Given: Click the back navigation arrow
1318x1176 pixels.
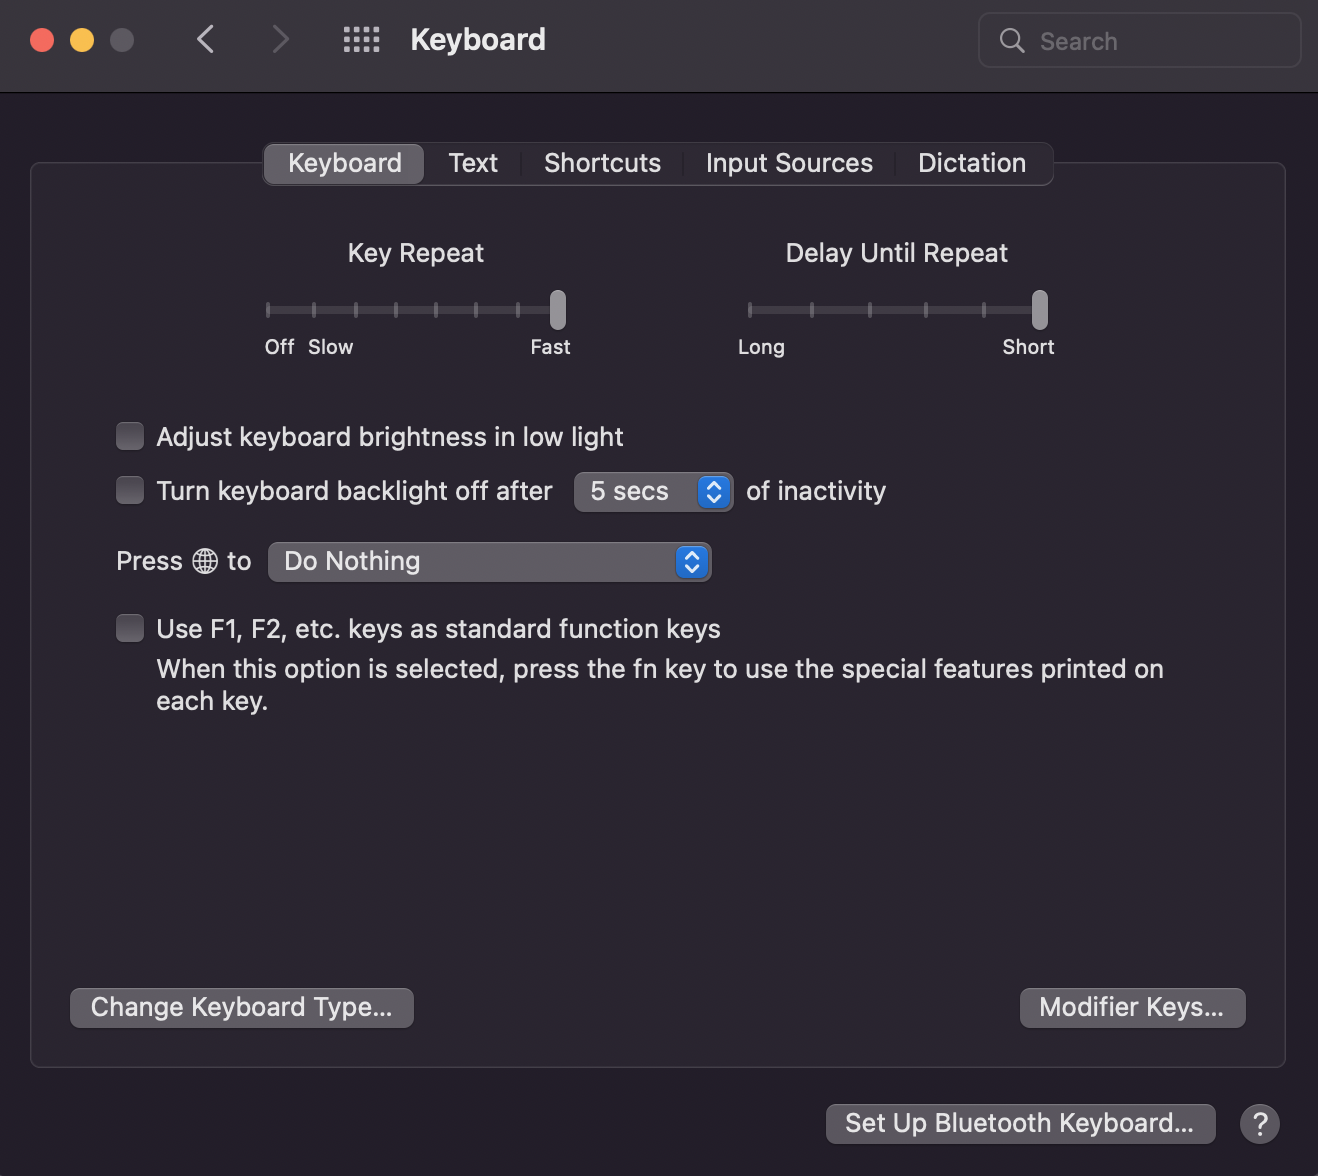Looking at the screenshot, I should (206, 40).
